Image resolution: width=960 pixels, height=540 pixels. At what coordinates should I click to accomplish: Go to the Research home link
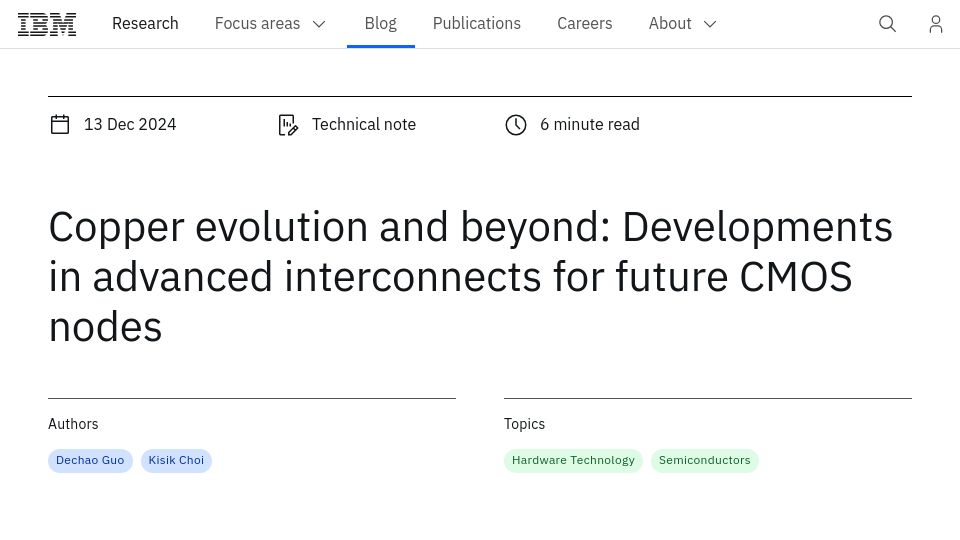(145, 23)
